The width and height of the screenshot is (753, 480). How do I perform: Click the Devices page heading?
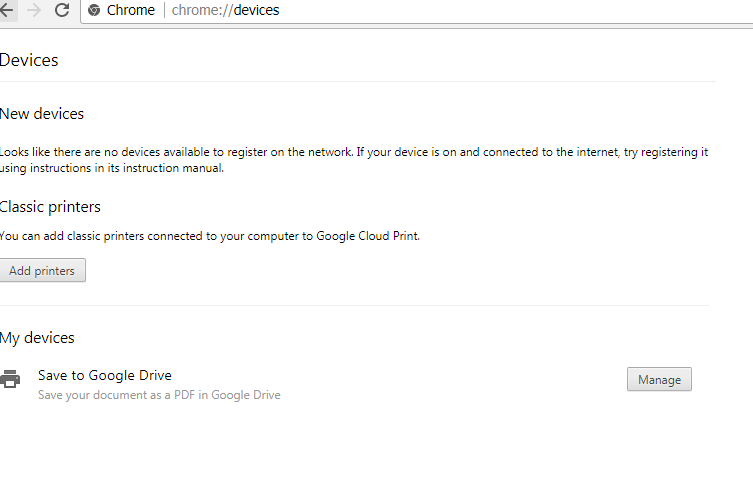click(29, 60)
